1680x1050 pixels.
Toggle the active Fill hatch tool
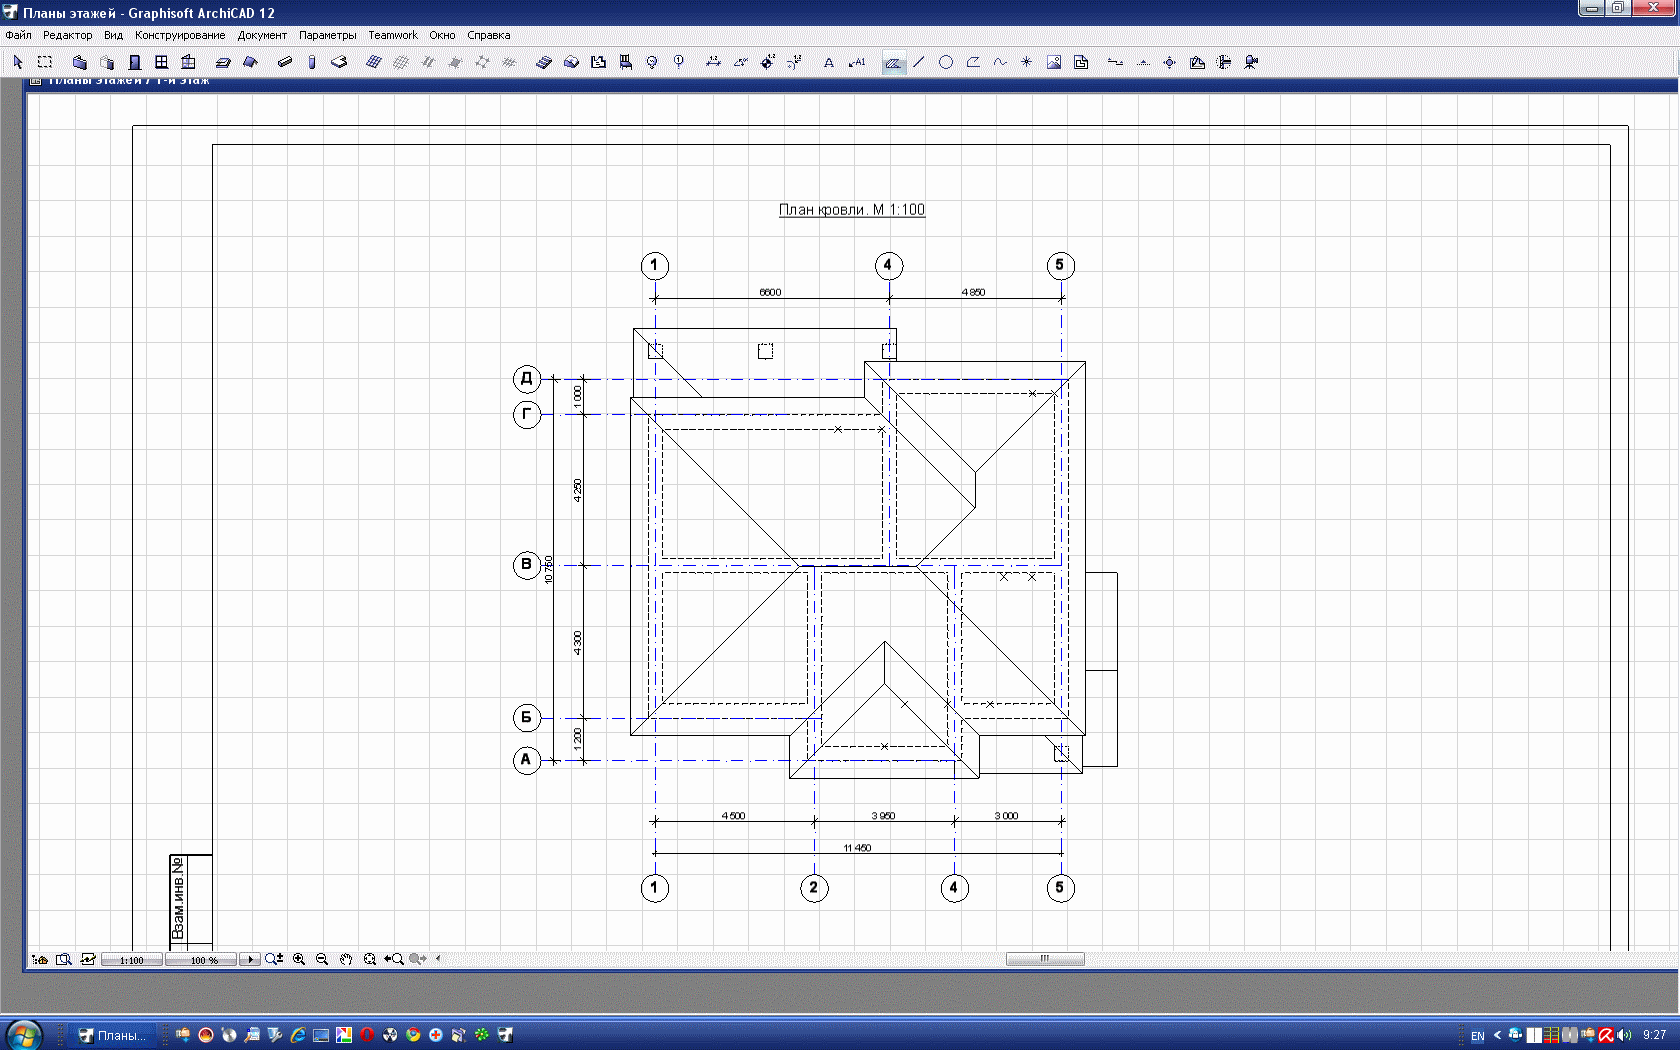[893, 63]
